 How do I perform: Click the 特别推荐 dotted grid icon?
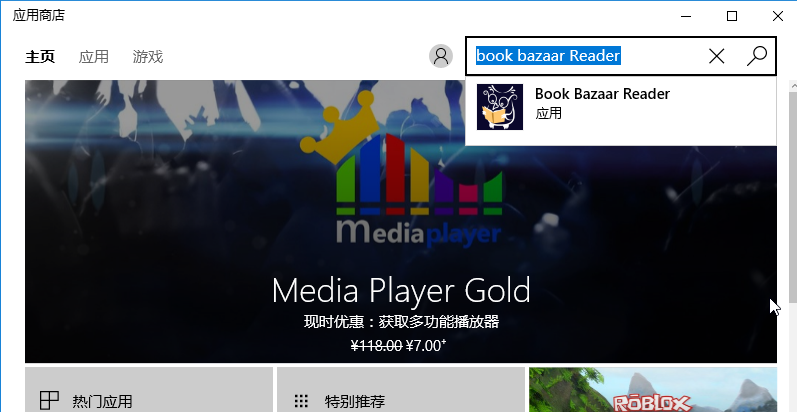click(301, 401)
